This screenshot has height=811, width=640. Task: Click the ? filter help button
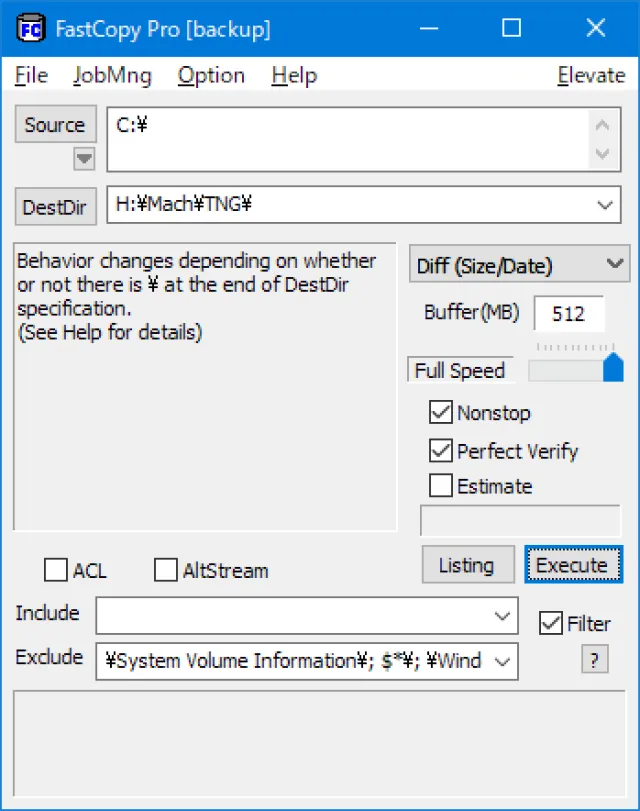594,659
